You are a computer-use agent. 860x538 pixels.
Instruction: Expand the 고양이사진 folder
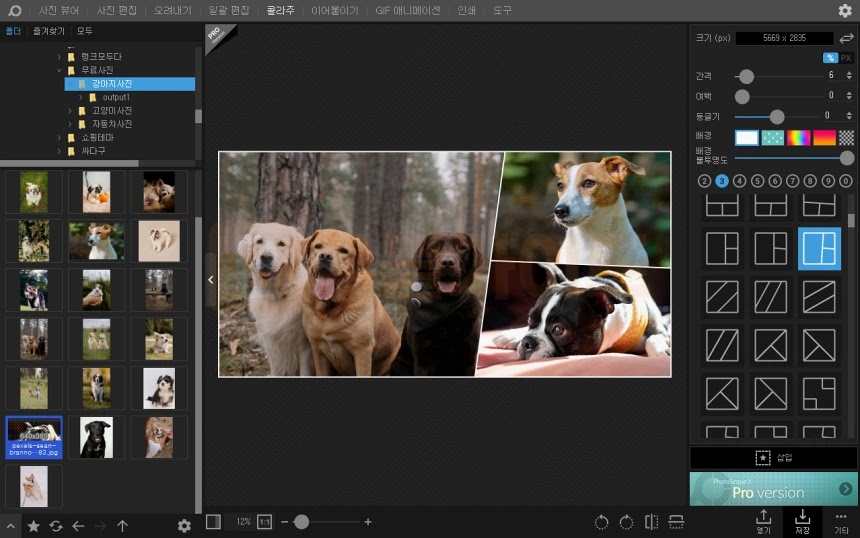(x=70, y=111)
